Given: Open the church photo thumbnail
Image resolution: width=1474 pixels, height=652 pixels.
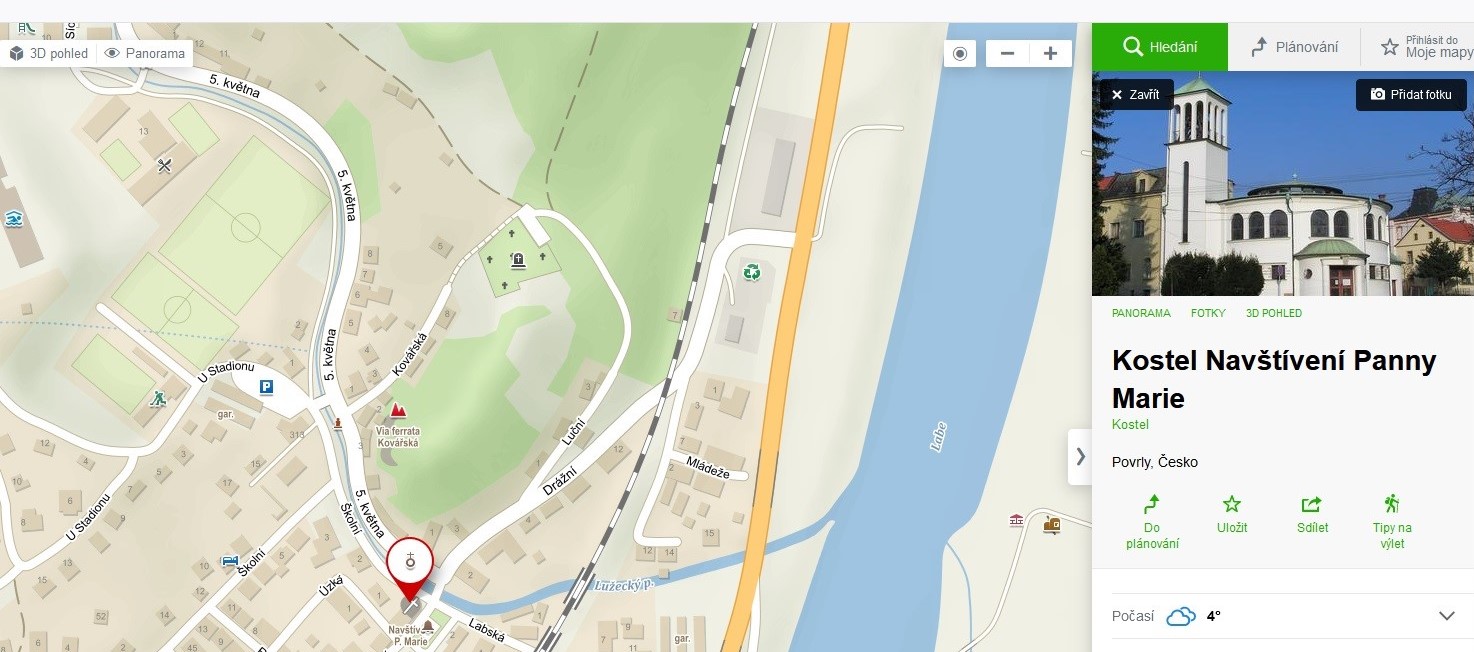Looking at the screenshot, I should click(1283, 184).
